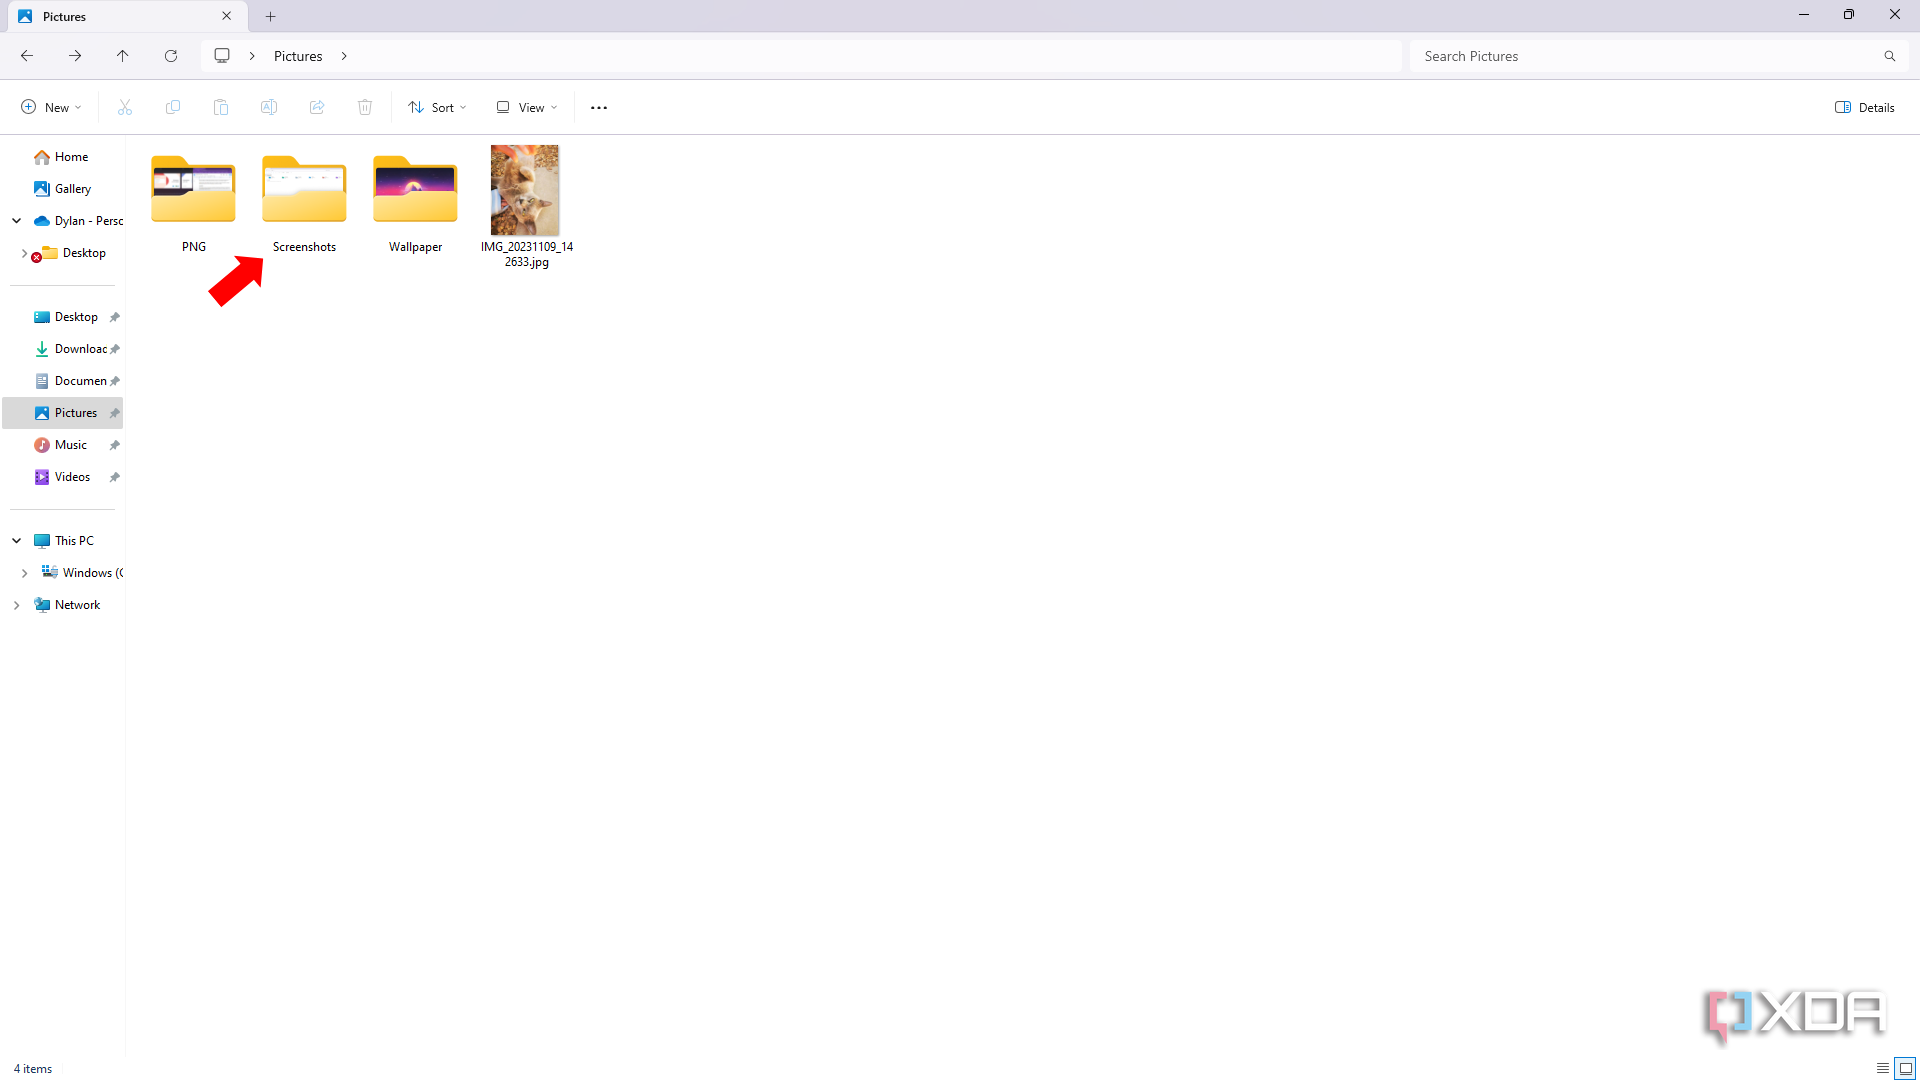Refresh the Pictures folder
Image resolution: width=1920 pixels, height=1080 pixels.
click(170, 55)
